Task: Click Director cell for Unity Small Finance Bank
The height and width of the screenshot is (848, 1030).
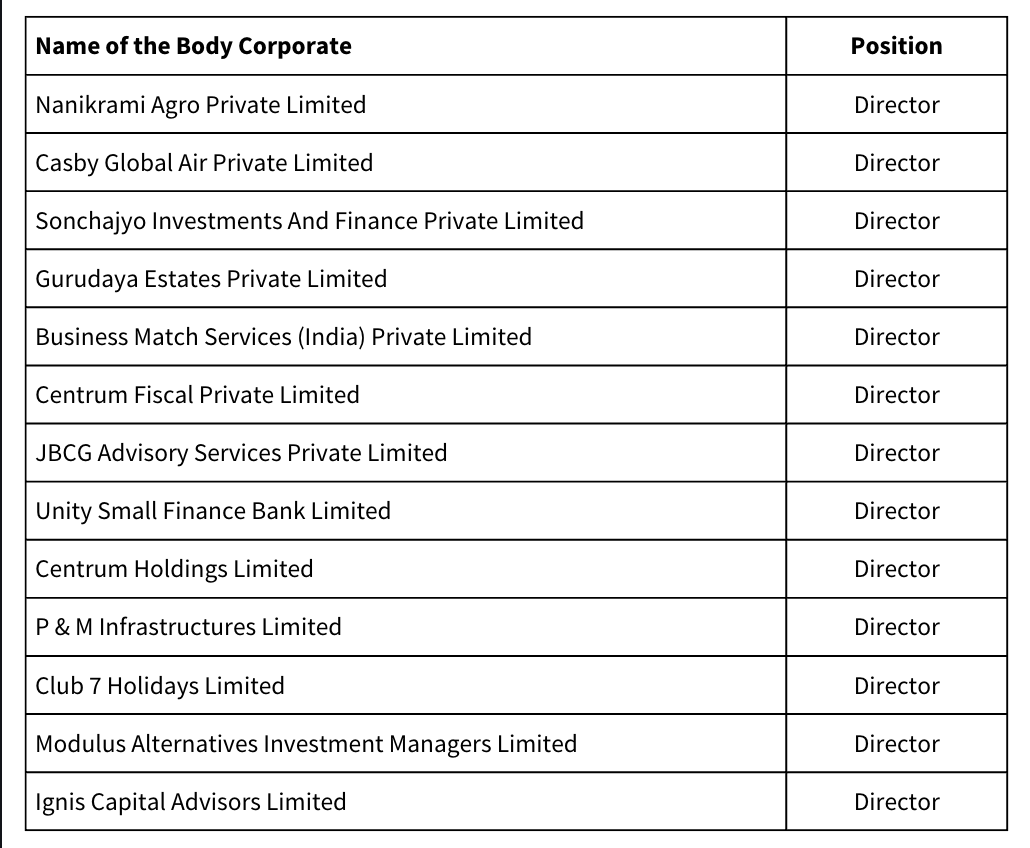Action: [x=896, y=511]
